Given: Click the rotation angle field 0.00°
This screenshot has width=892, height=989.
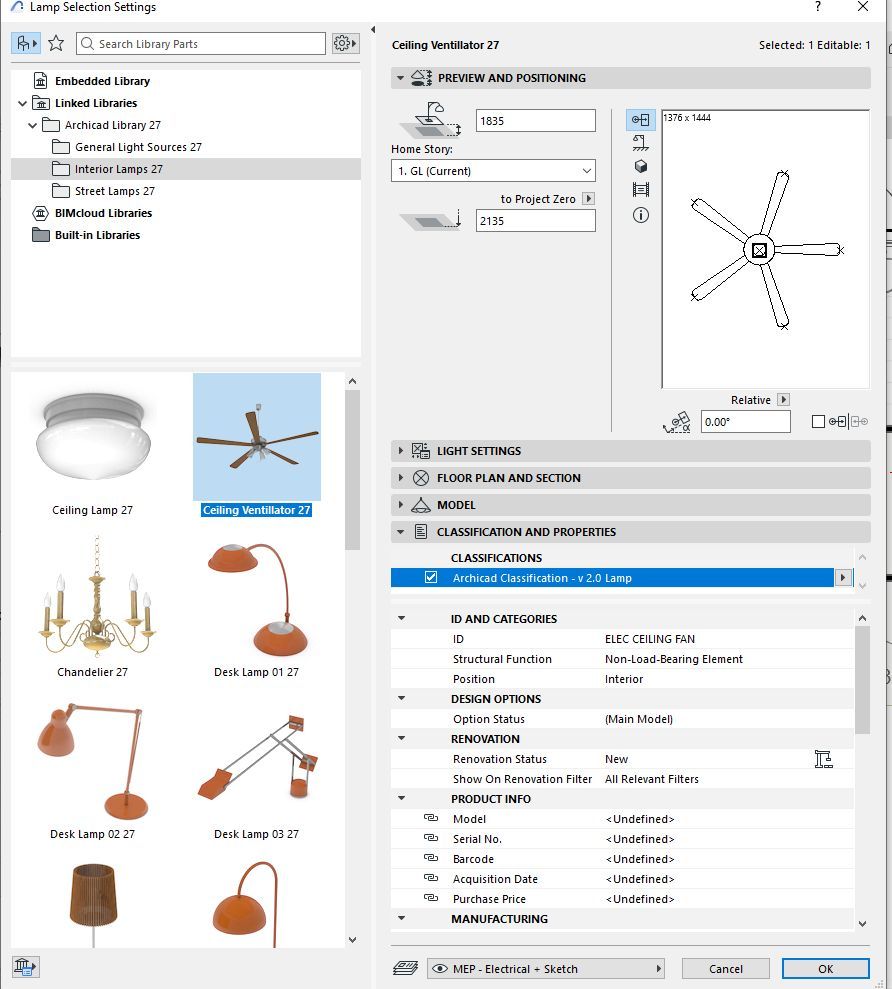Looking at the screenshot, I should pyautogui.click(x=746, y=422).
